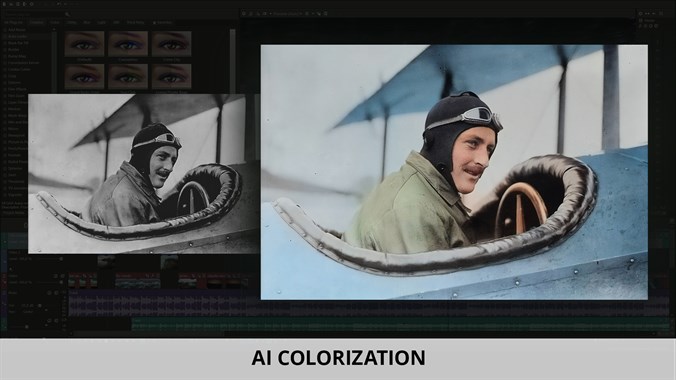Select the blue-eye preset thumbnail in top row
The height and width of the screenshot is (380, 676).
click(x=128, y=44)
